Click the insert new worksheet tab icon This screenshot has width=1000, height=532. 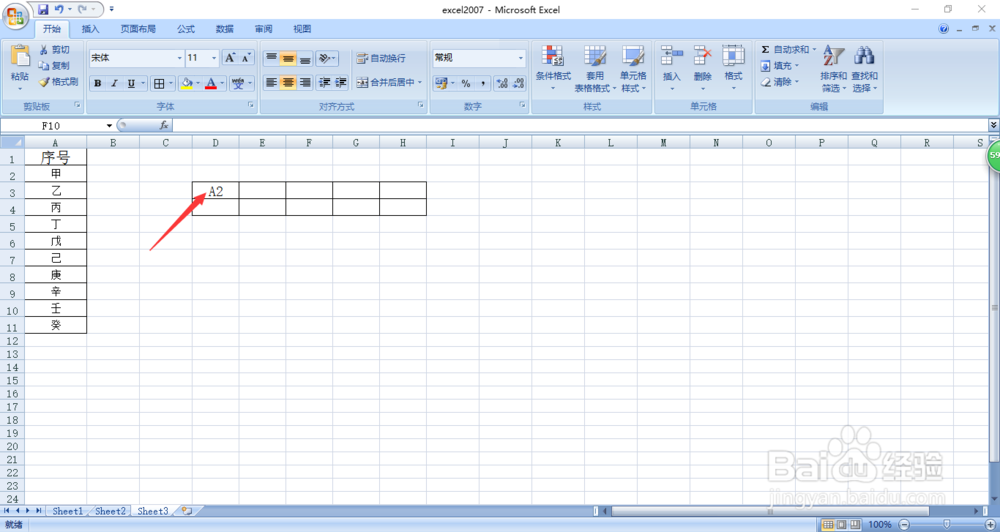pos(187,511)
